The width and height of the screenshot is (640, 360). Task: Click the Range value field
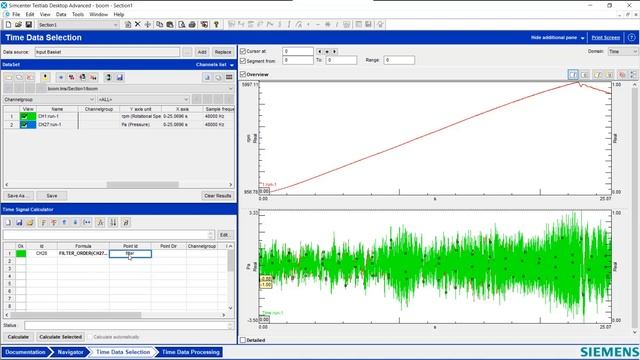coord(399,60)
